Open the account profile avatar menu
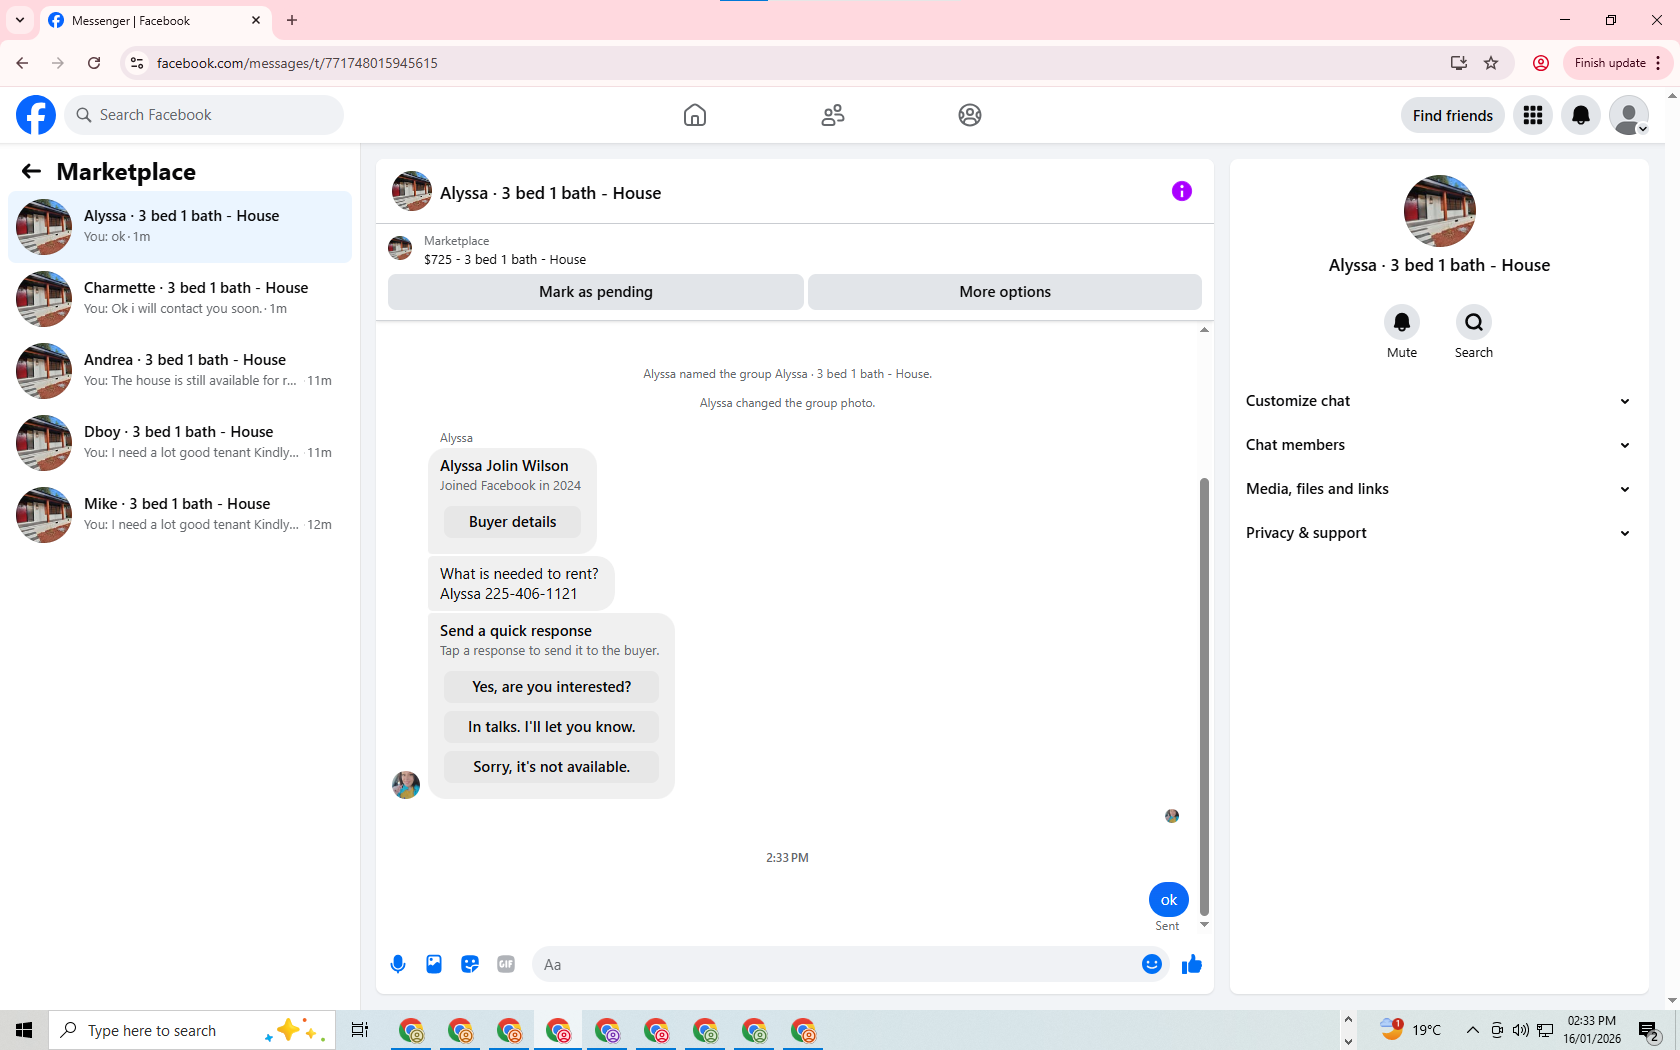 (1629, 115)
